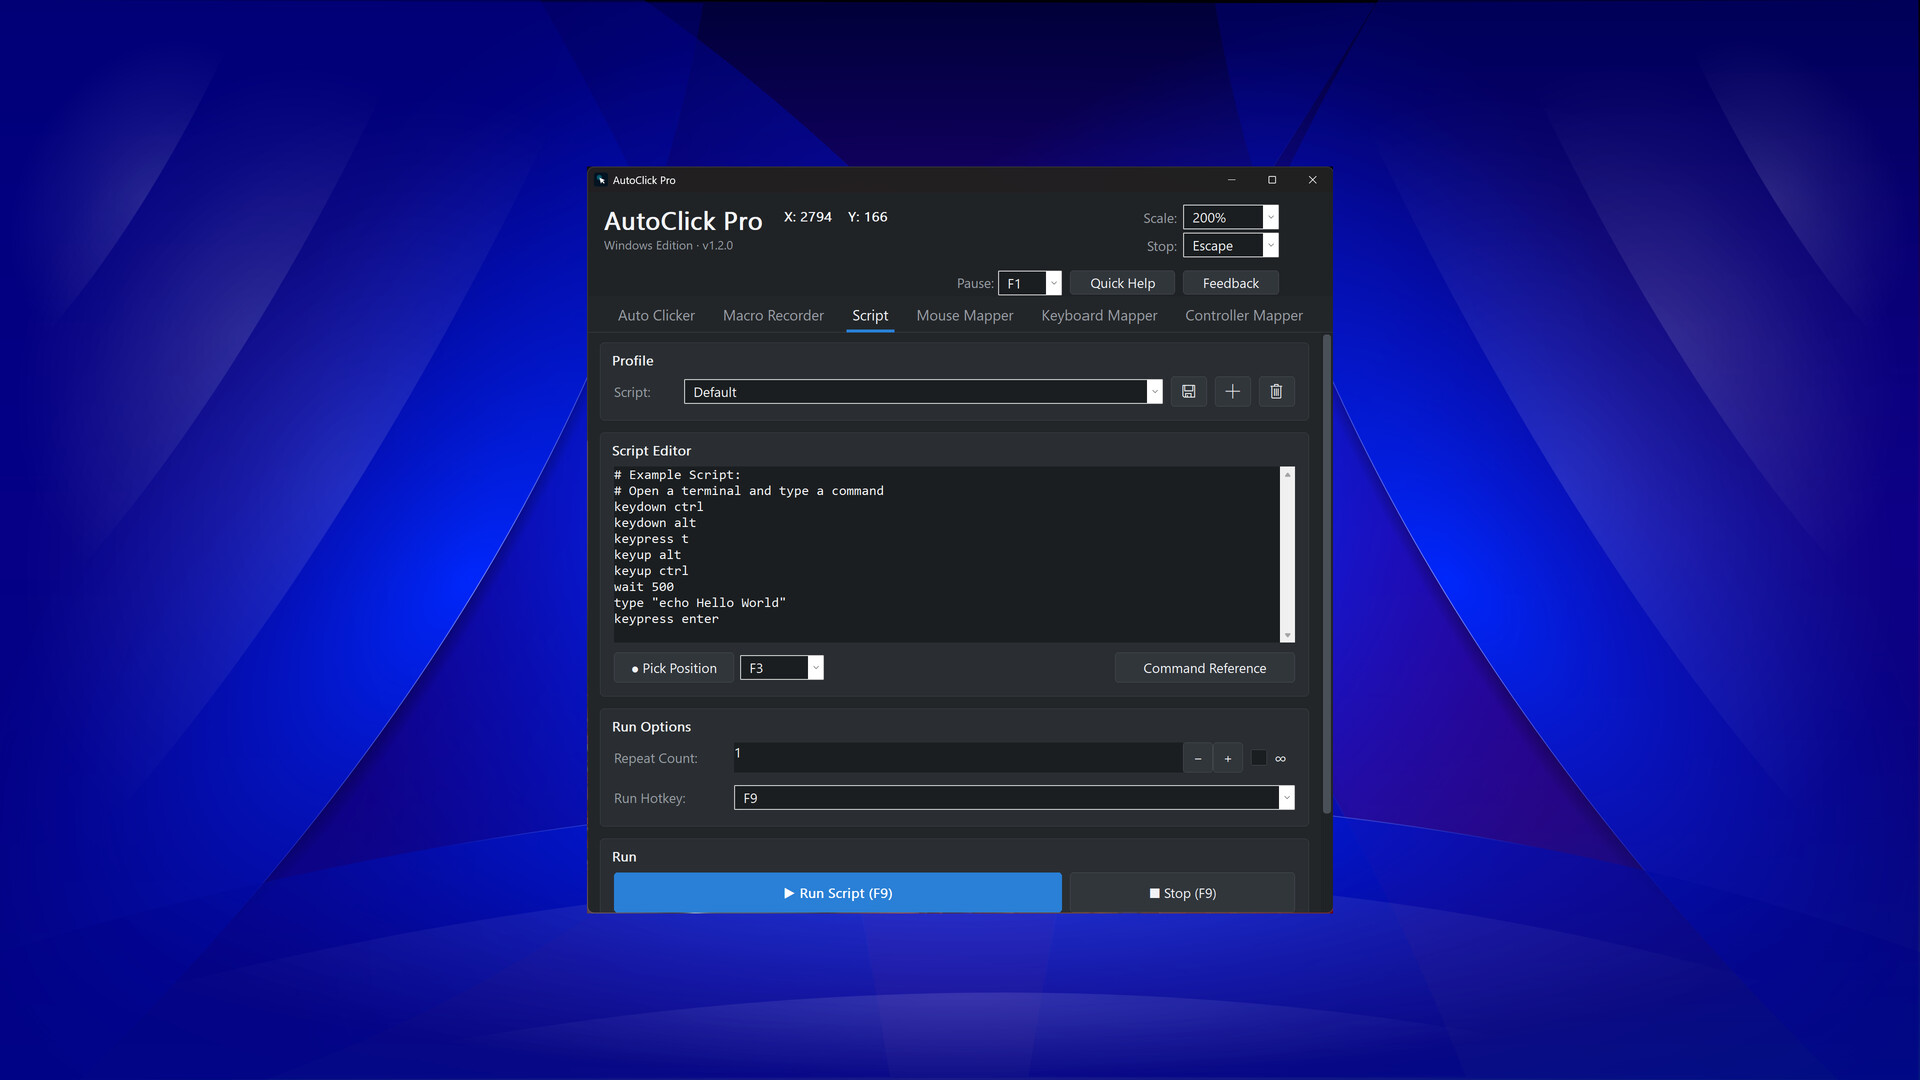Screen dimensions: 1920x1080
Task: Click the AutoClick Pro title bar icon
Action: tap(601, 180)
